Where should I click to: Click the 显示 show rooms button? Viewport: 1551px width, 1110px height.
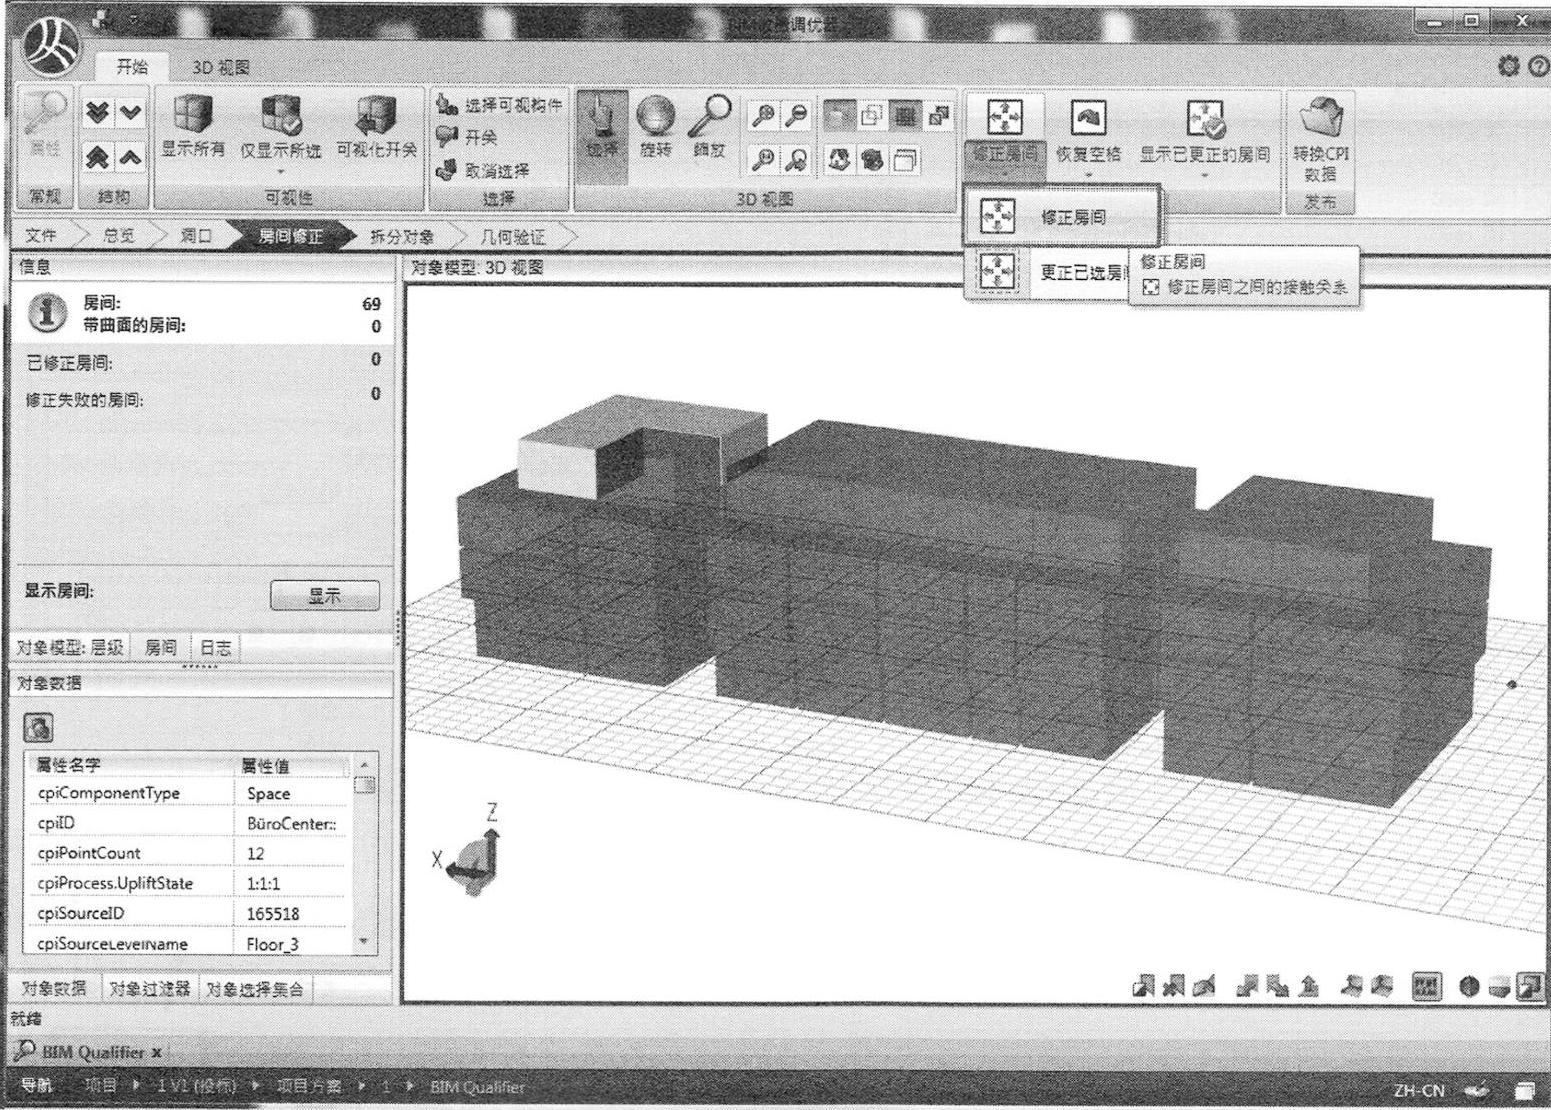click(325, 596)
